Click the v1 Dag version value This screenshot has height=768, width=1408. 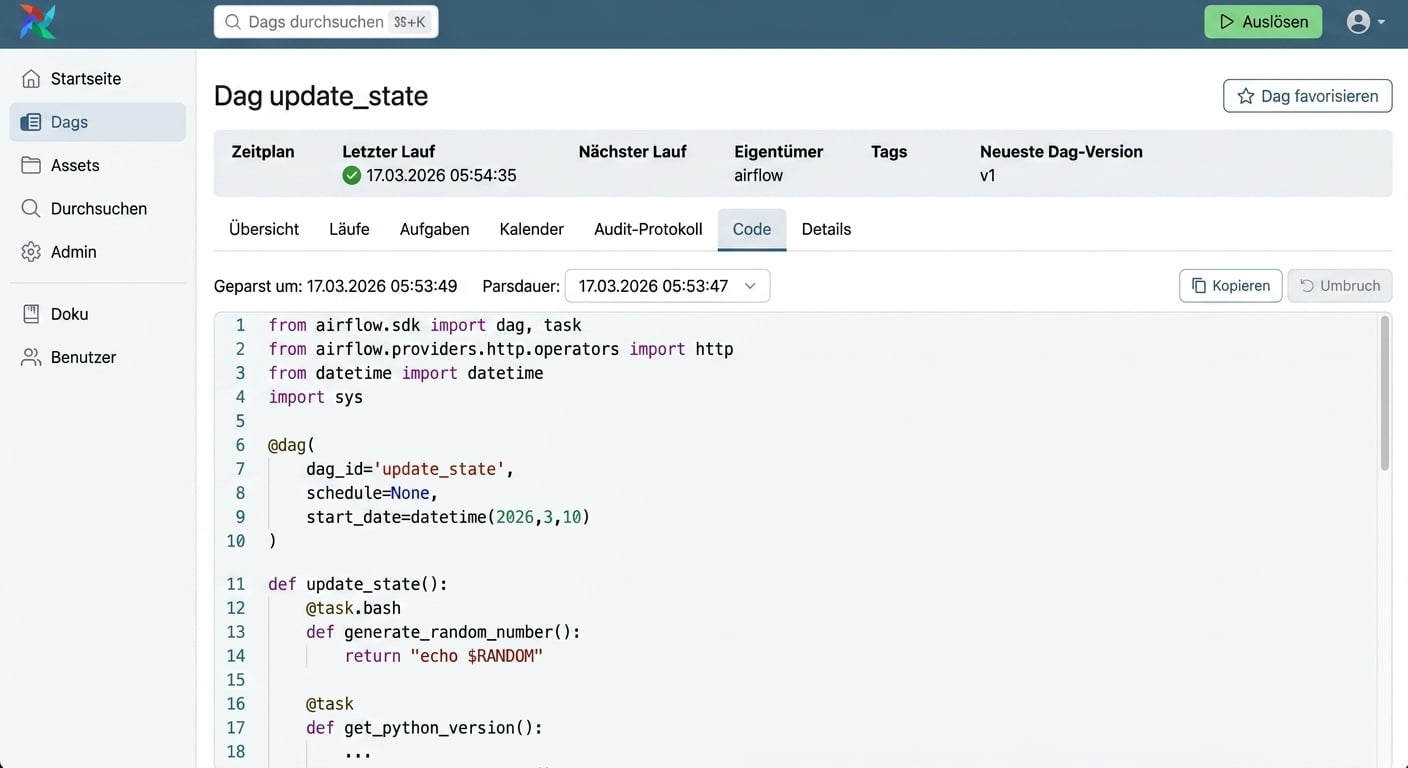(988, 175)
